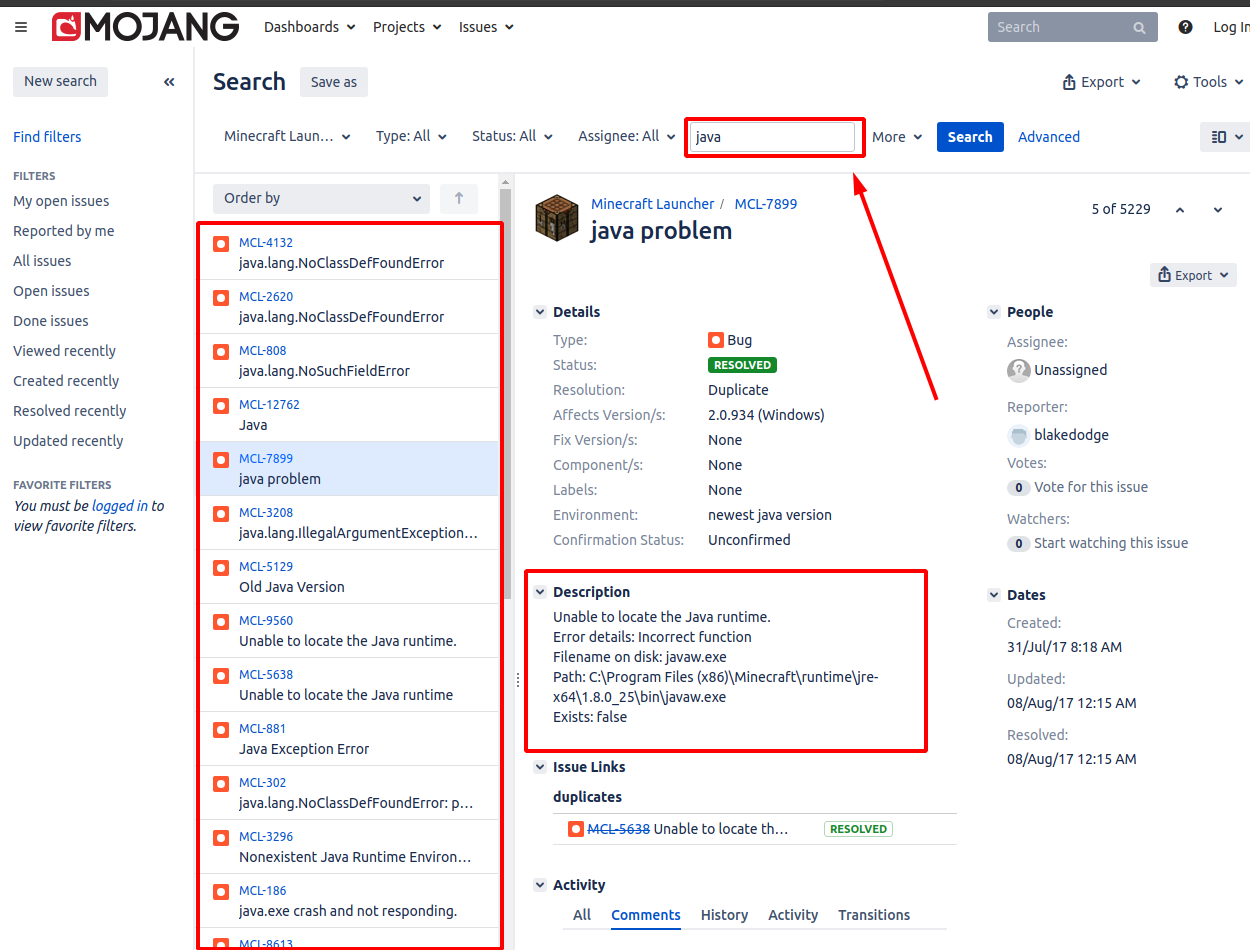Click bug icon next to MCL-4132
This screenshot has height=950, width=1250.
(221, 243)
